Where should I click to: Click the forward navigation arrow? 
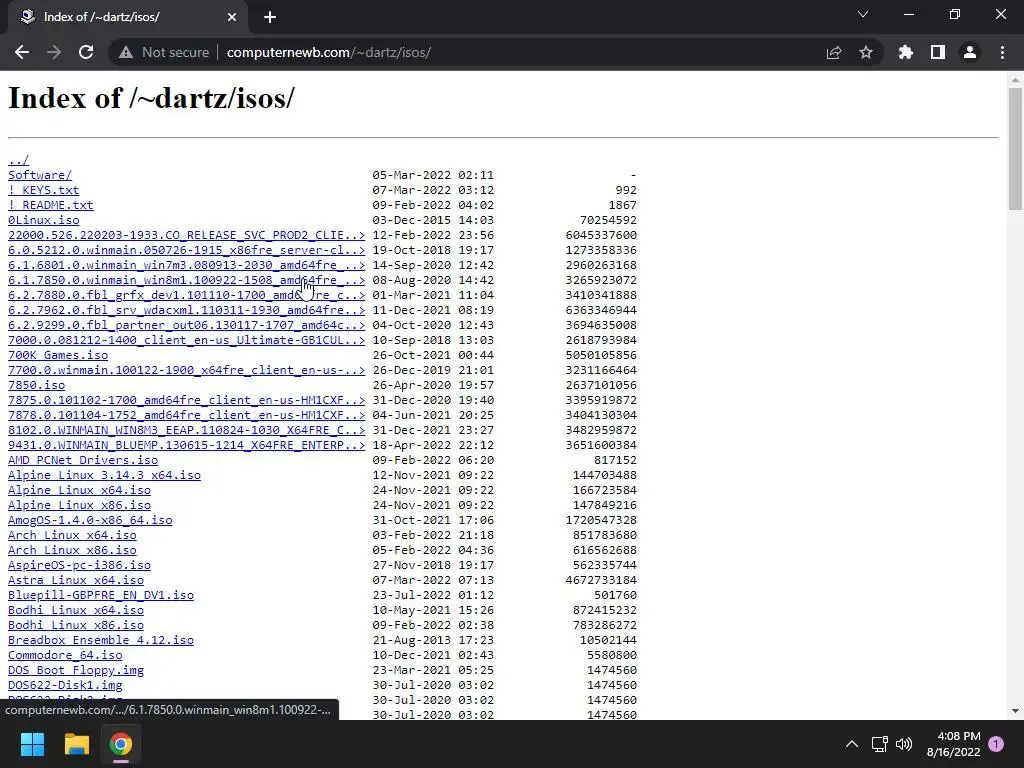[54, 52]
